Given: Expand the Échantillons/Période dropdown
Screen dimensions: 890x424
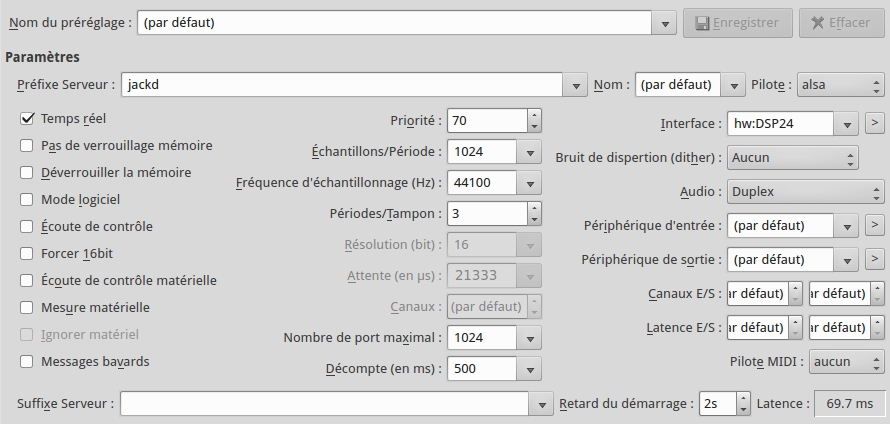Looking at the screenshot, I should click(530, 152).
